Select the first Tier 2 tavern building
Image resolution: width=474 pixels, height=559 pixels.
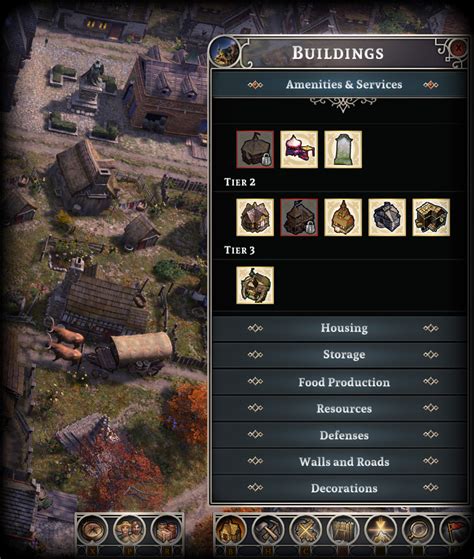255,217
